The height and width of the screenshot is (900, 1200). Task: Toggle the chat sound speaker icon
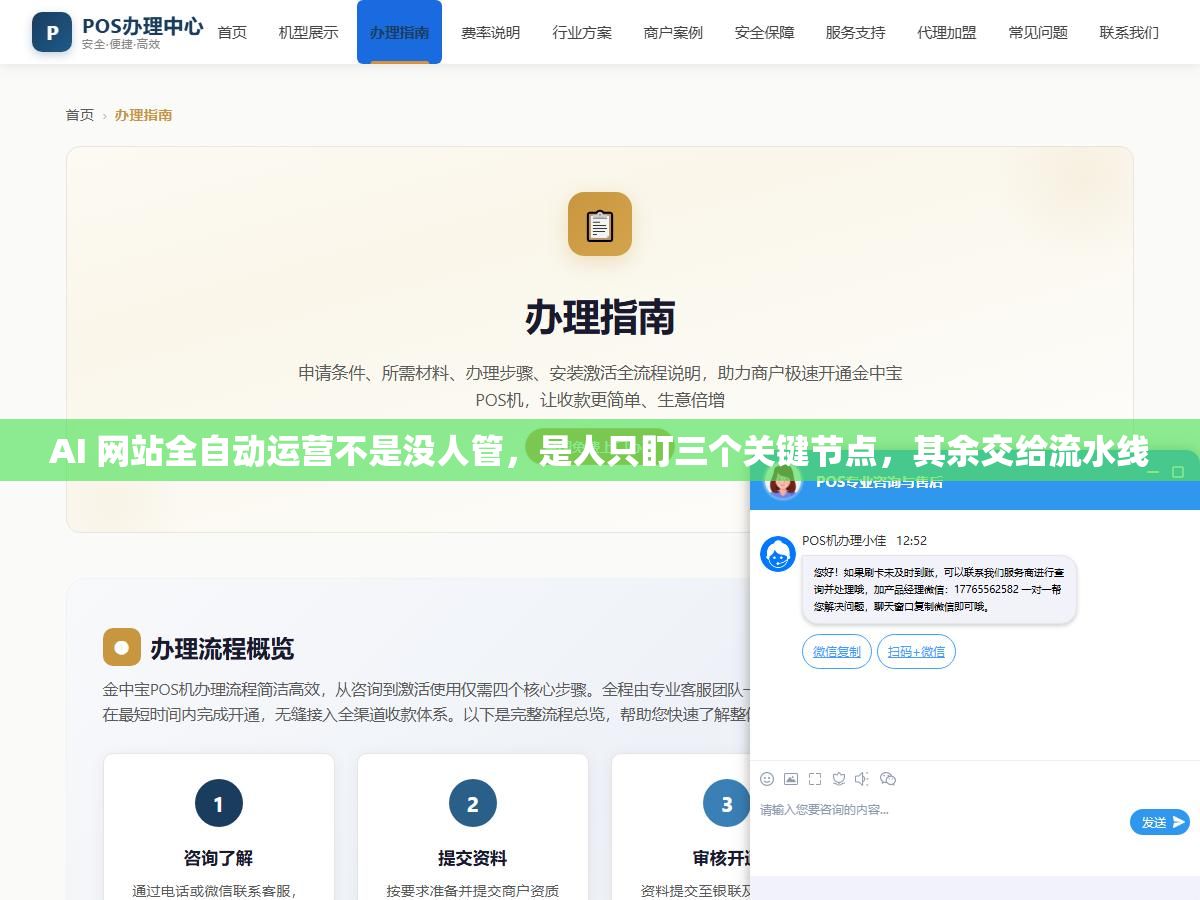(863, 778)
